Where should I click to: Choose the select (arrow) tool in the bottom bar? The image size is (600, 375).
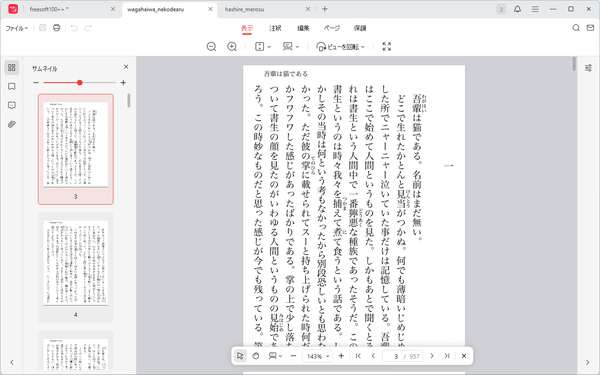[x=240, y=356]
